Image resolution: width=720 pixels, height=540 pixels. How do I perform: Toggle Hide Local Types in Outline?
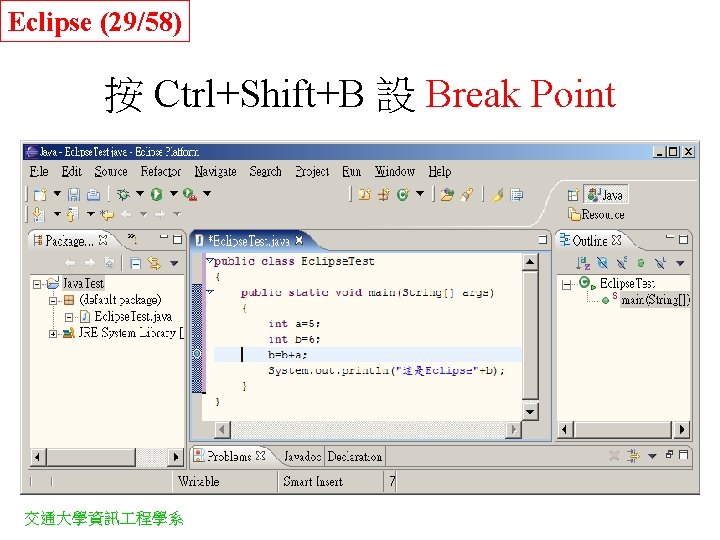click(660, 263)
